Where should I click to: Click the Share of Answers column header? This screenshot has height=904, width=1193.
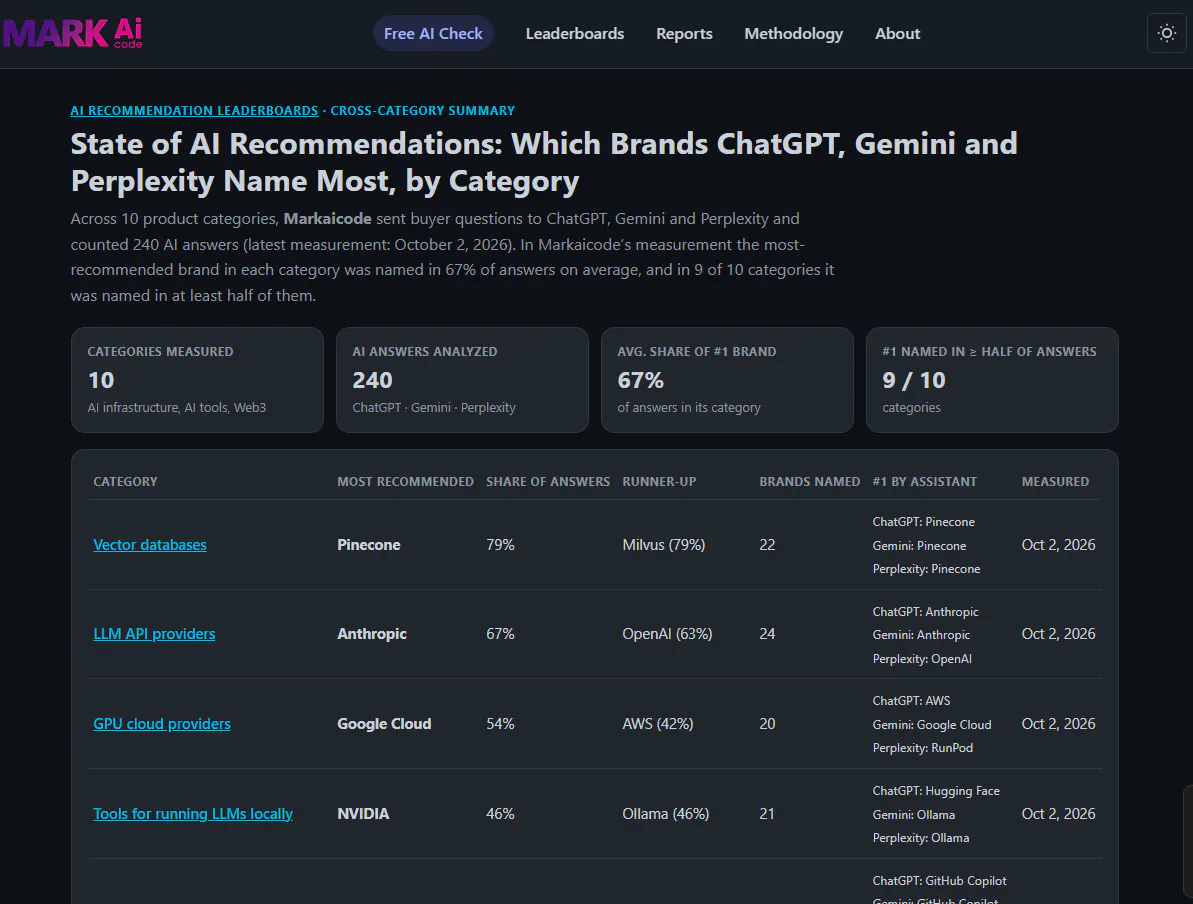pos(548,482)
